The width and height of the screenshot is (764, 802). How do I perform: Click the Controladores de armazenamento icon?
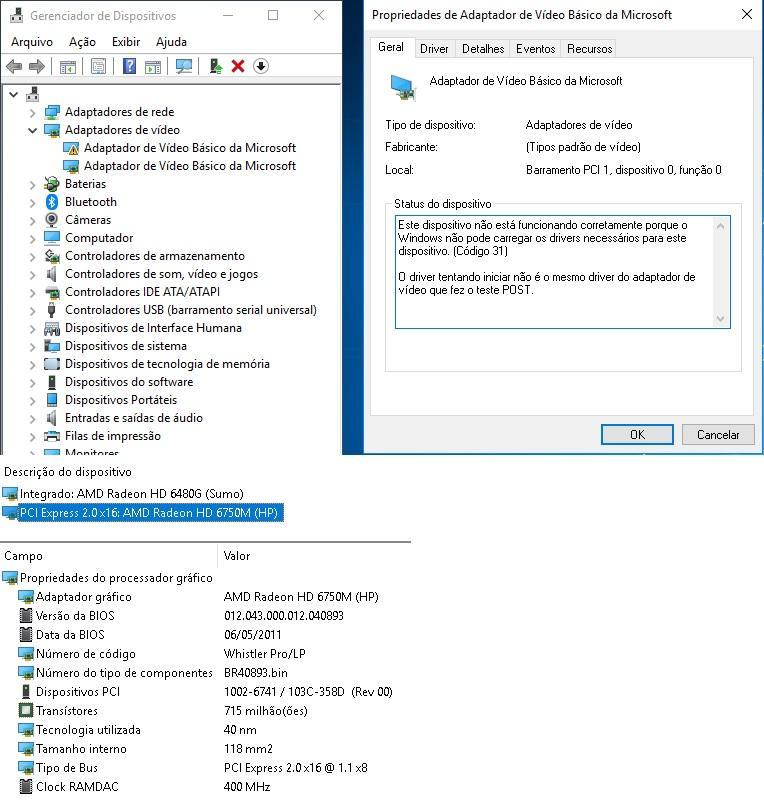52,256
